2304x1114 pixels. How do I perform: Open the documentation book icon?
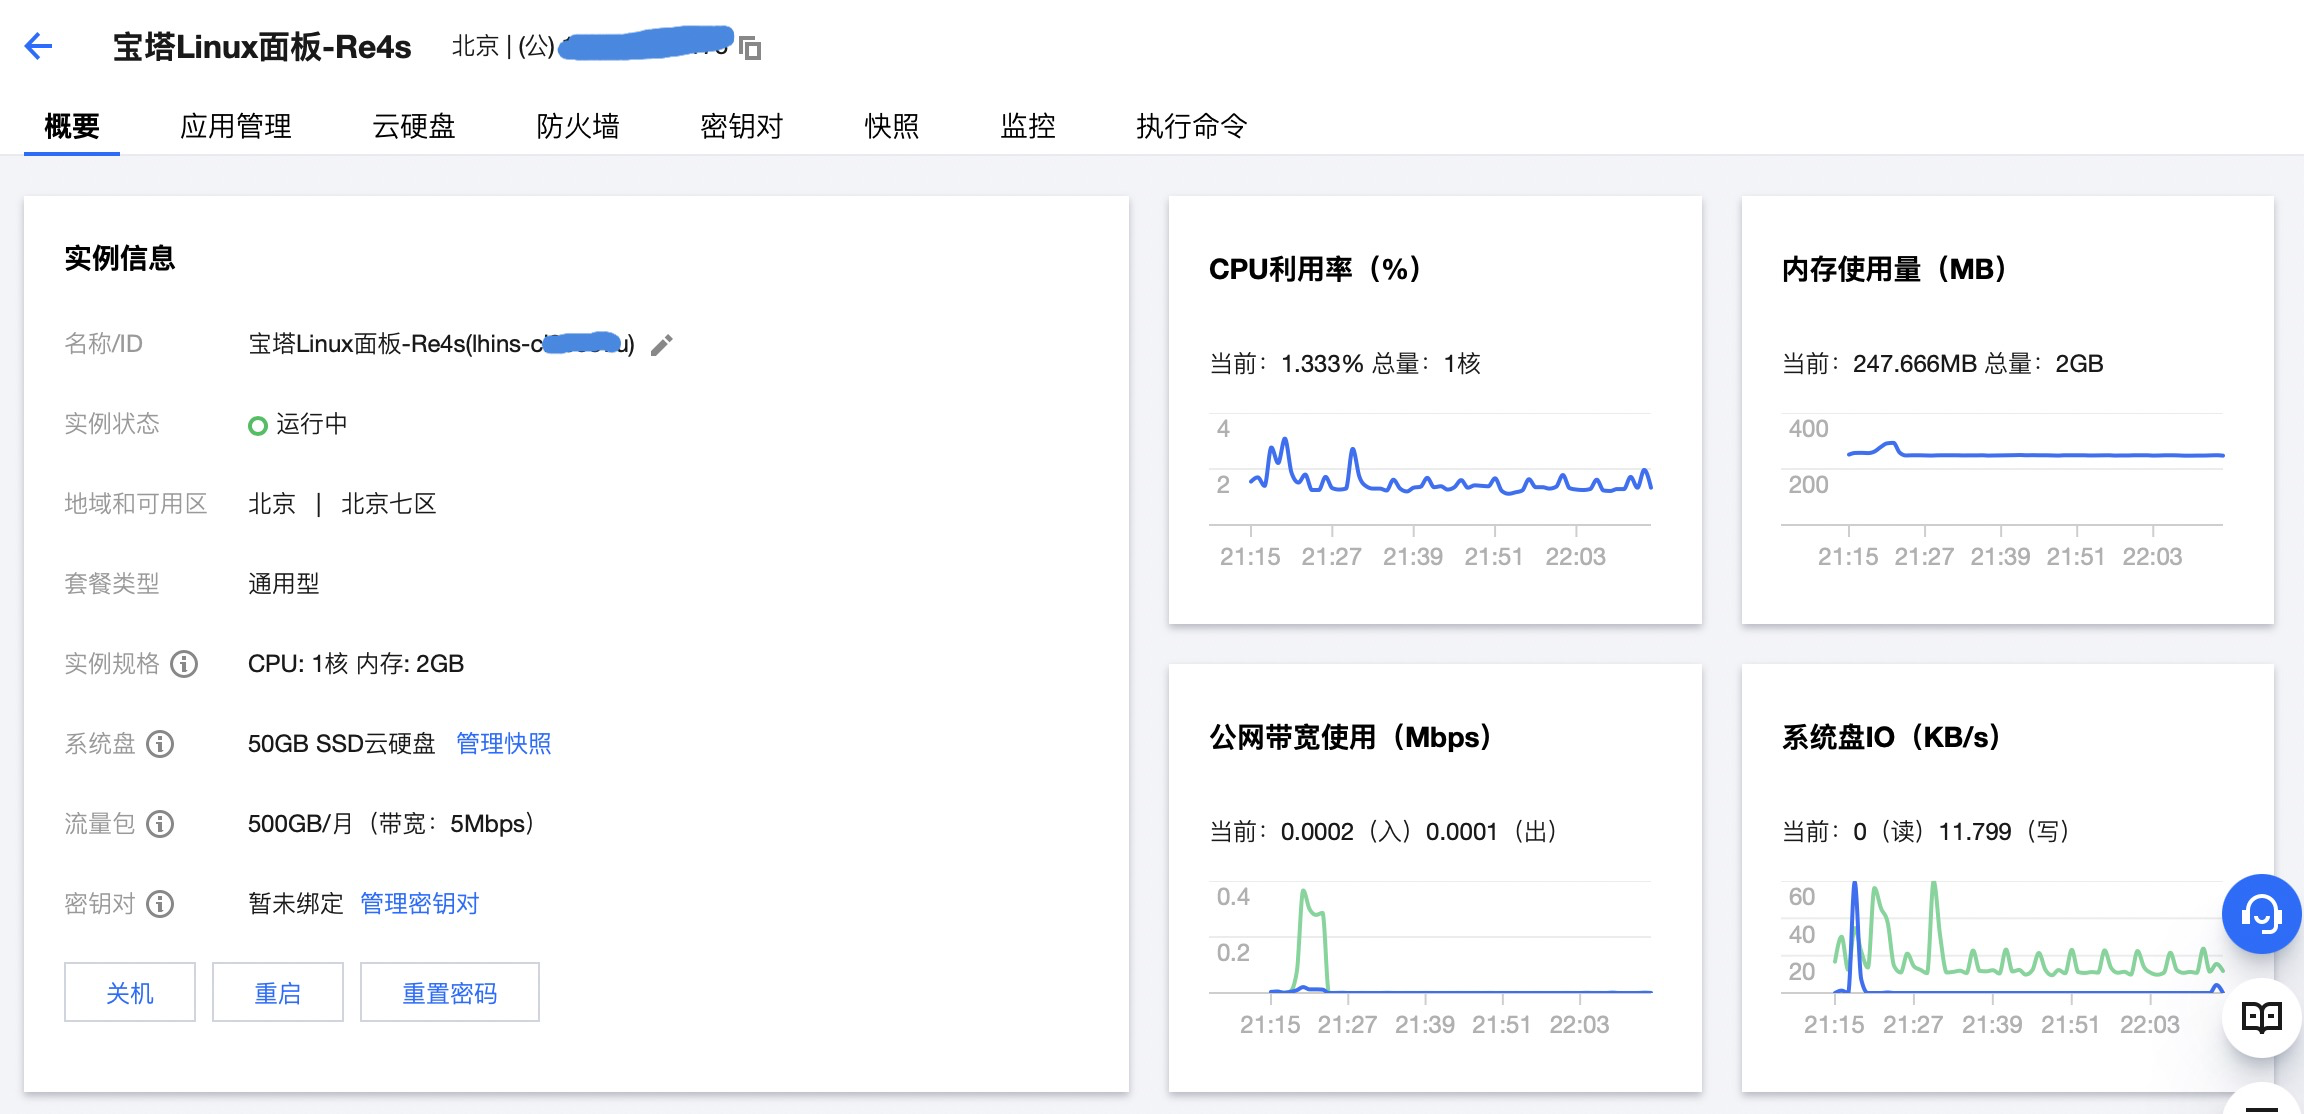point(2261,1018)
